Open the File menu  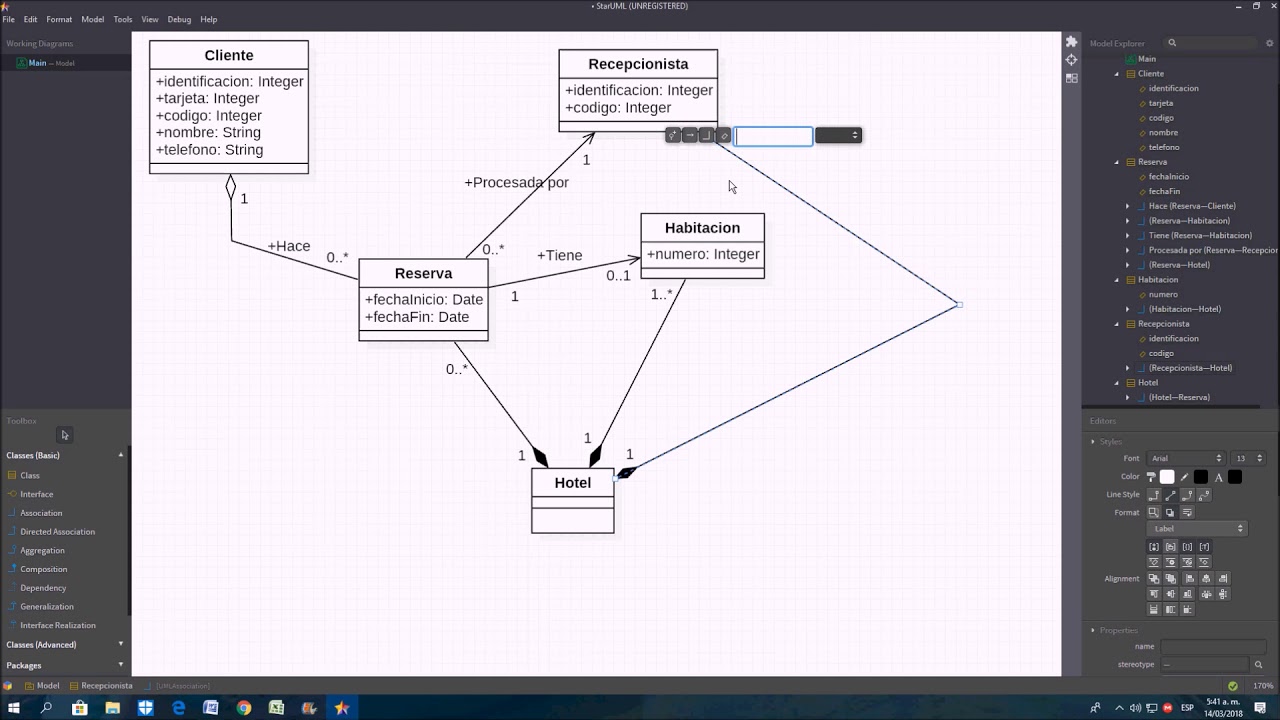[x=8, y=19]
